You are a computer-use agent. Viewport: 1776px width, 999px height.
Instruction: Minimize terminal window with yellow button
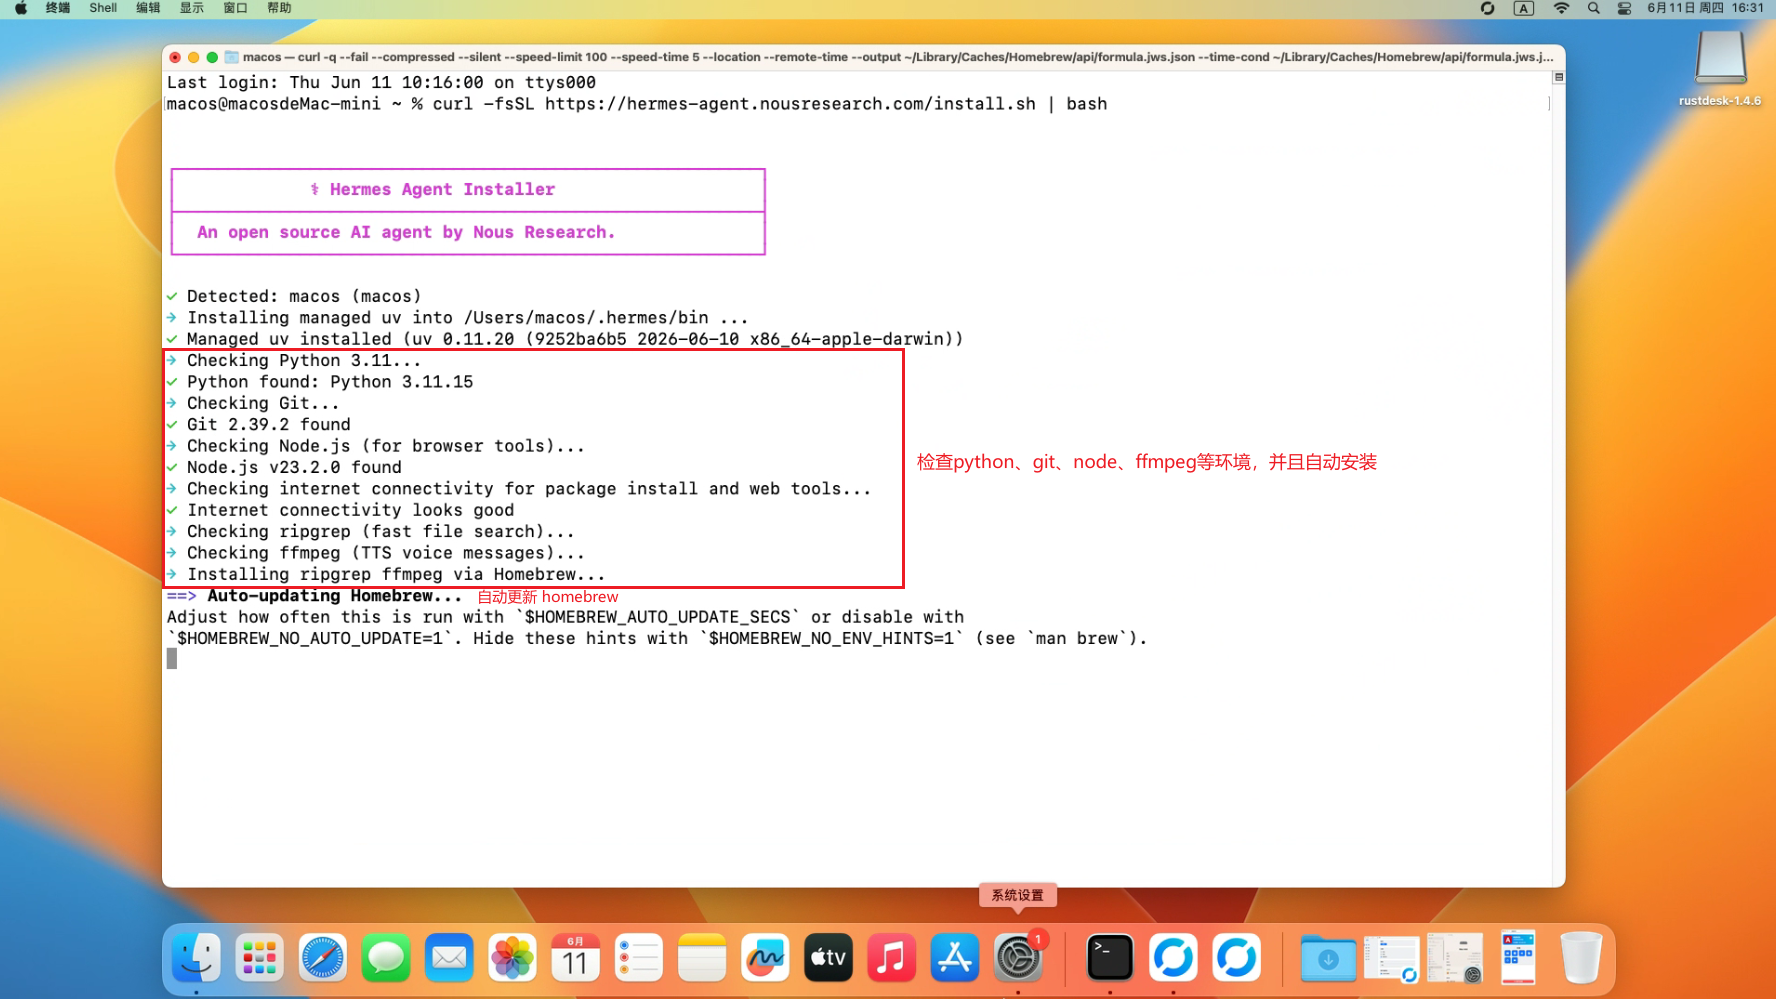(194, 57)
